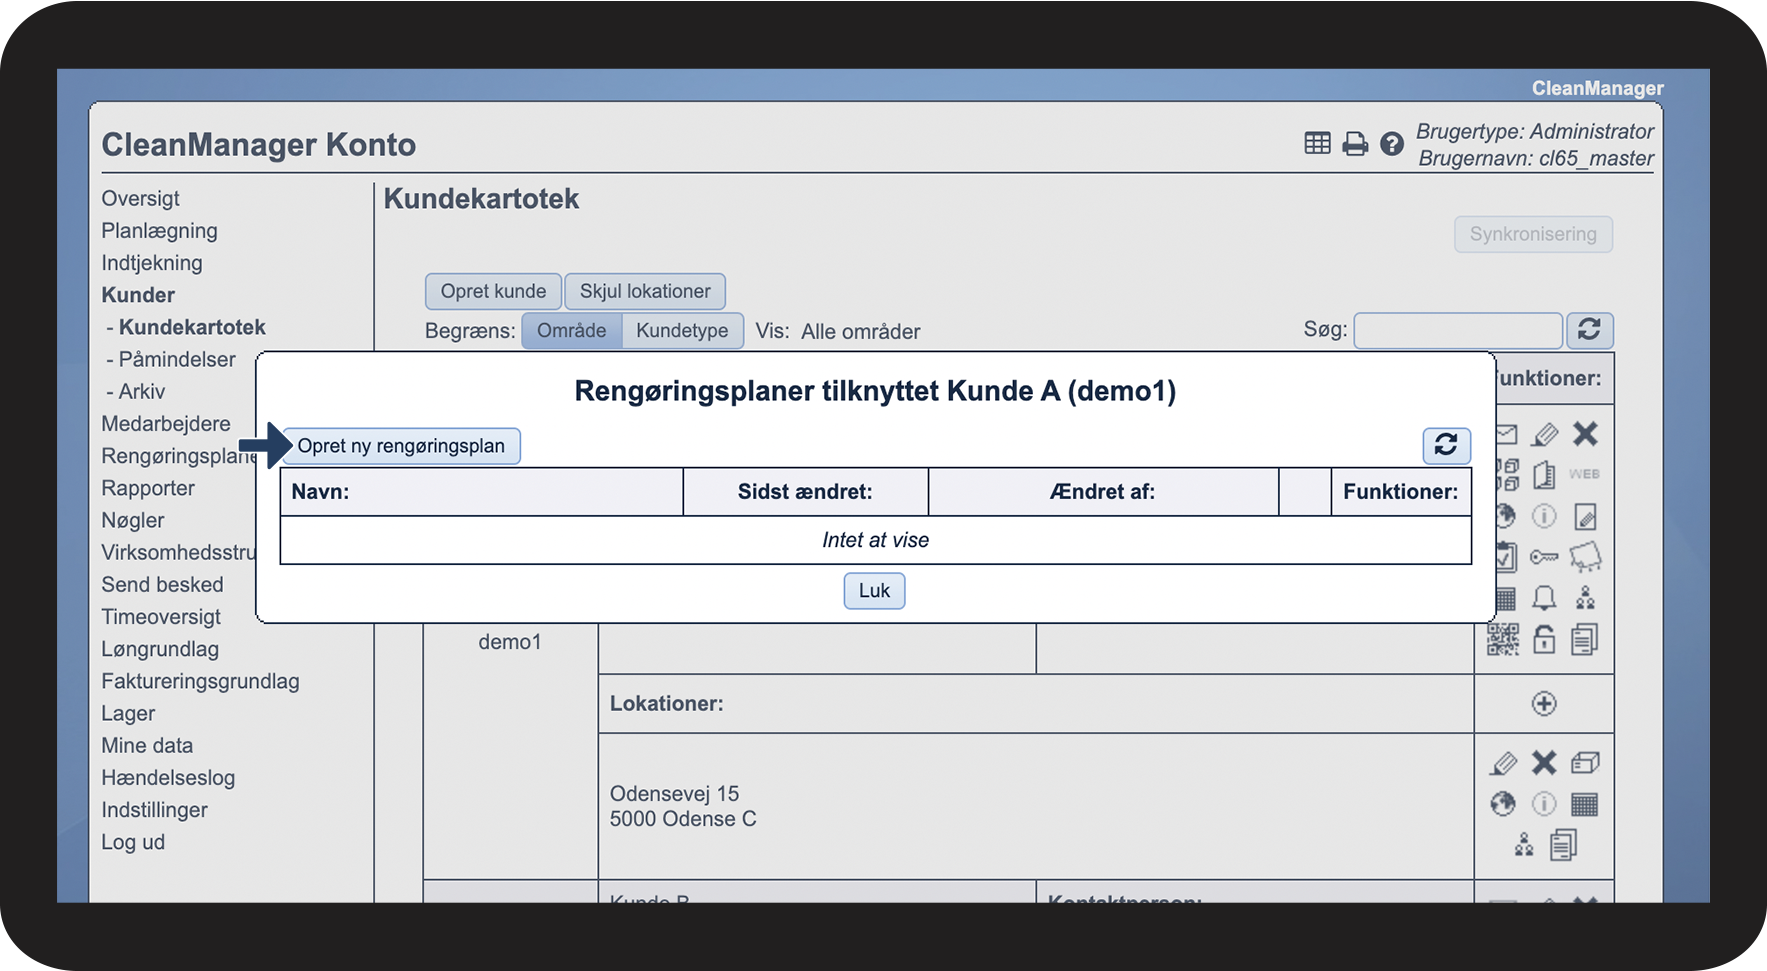Click the 'Intet at vise' row
Screen dimensions: 1767x971
[x=875, y=540]
